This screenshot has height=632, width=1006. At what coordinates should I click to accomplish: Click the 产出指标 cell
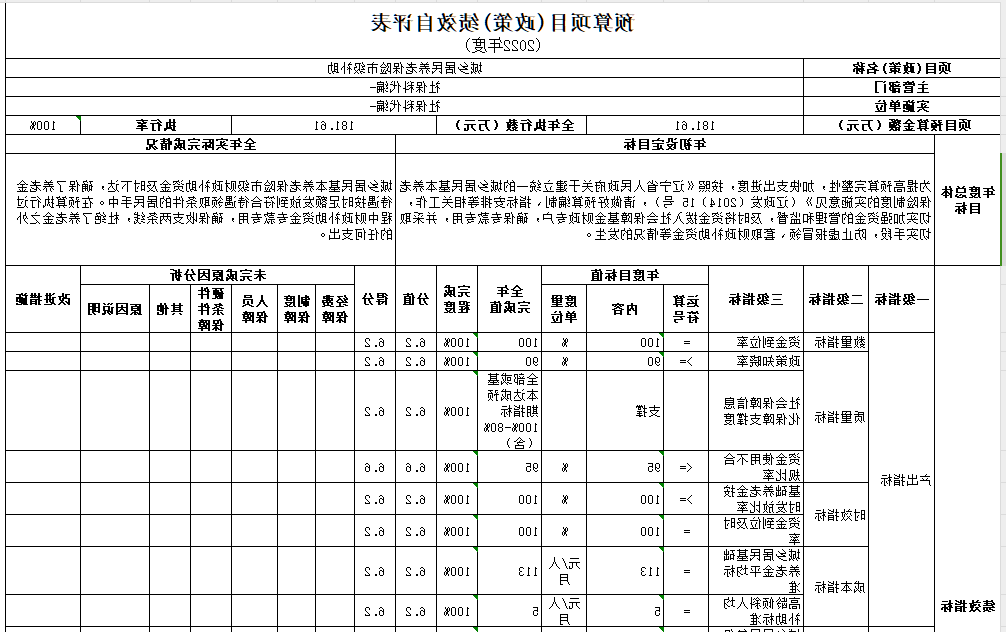[x=901, y=480]
